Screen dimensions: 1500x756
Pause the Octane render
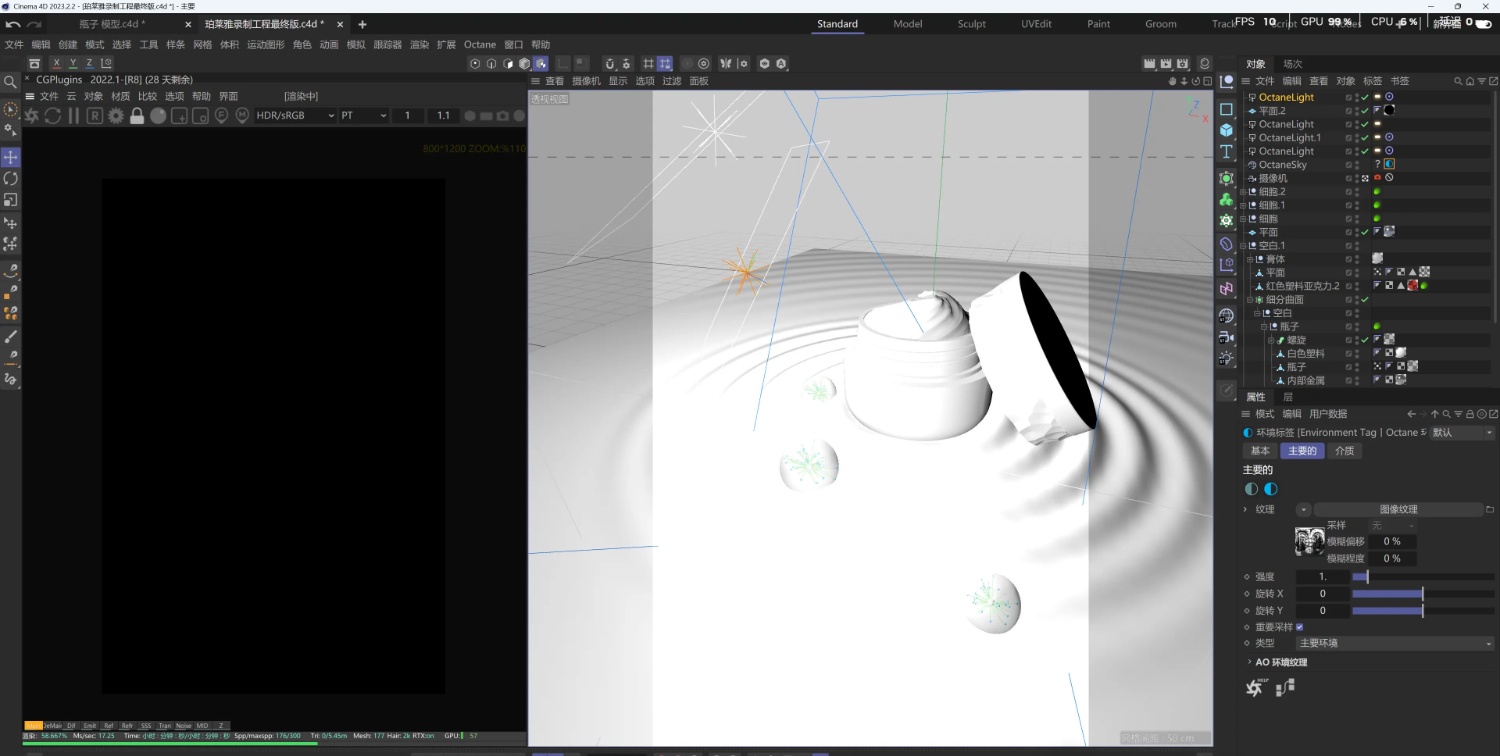[73, 116]
